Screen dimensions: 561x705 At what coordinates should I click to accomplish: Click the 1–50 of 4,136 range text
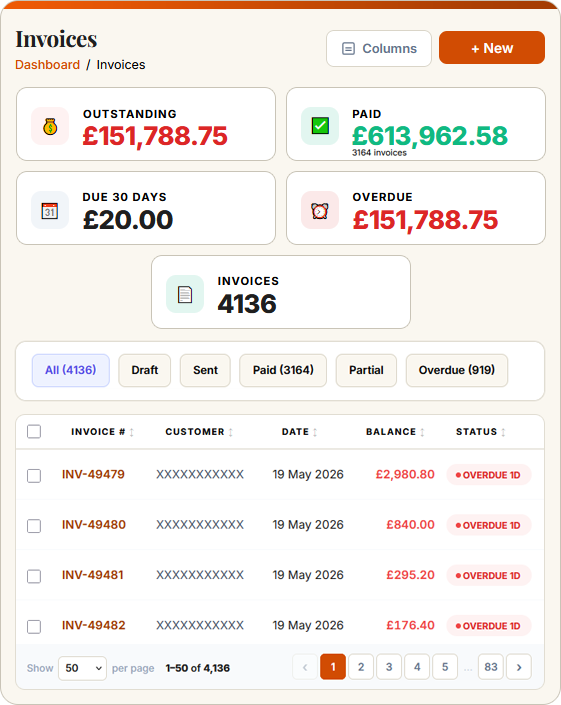pyautogui.click(x=197, y=668)
